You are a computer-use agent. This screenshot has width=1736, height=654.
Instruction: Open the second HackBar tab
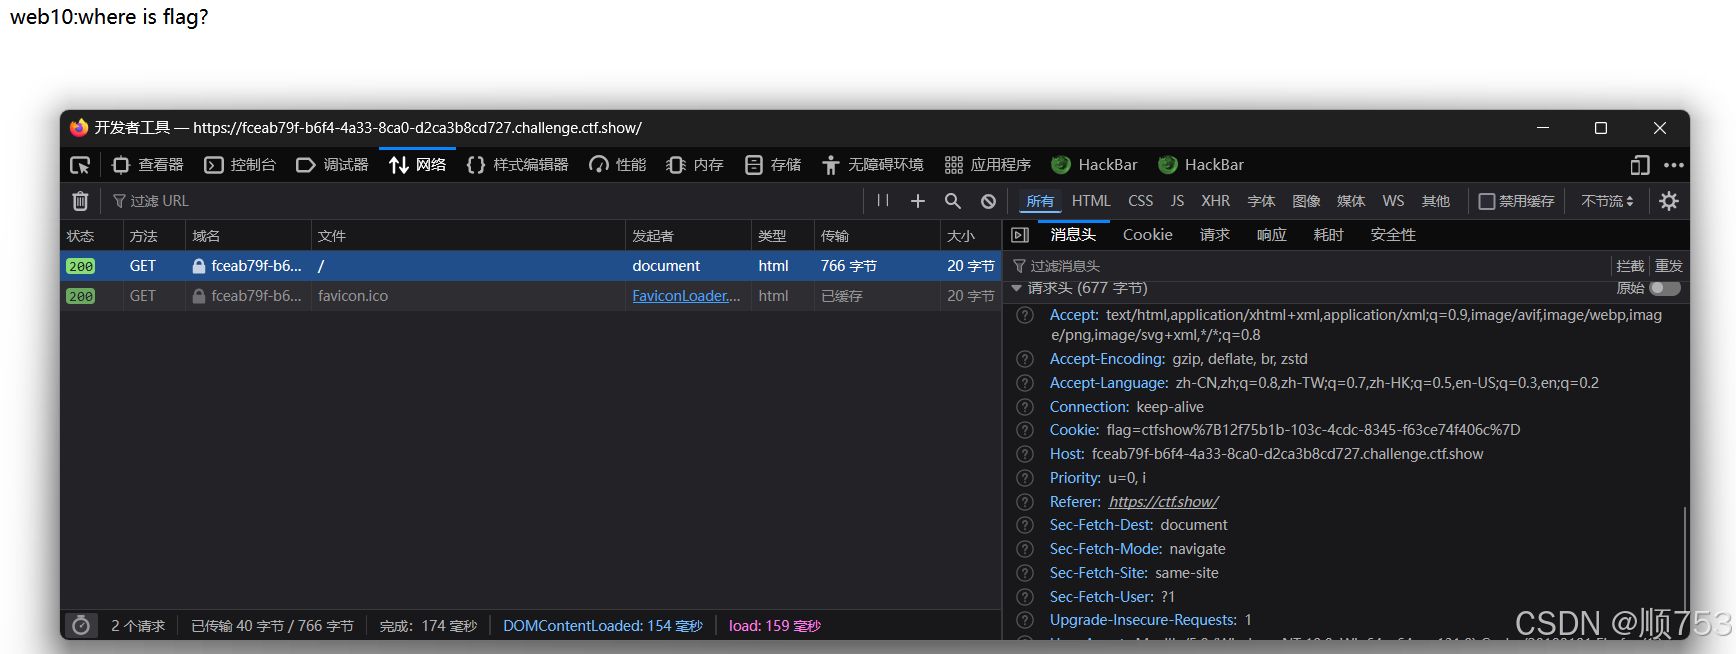tap(1201, 165)
